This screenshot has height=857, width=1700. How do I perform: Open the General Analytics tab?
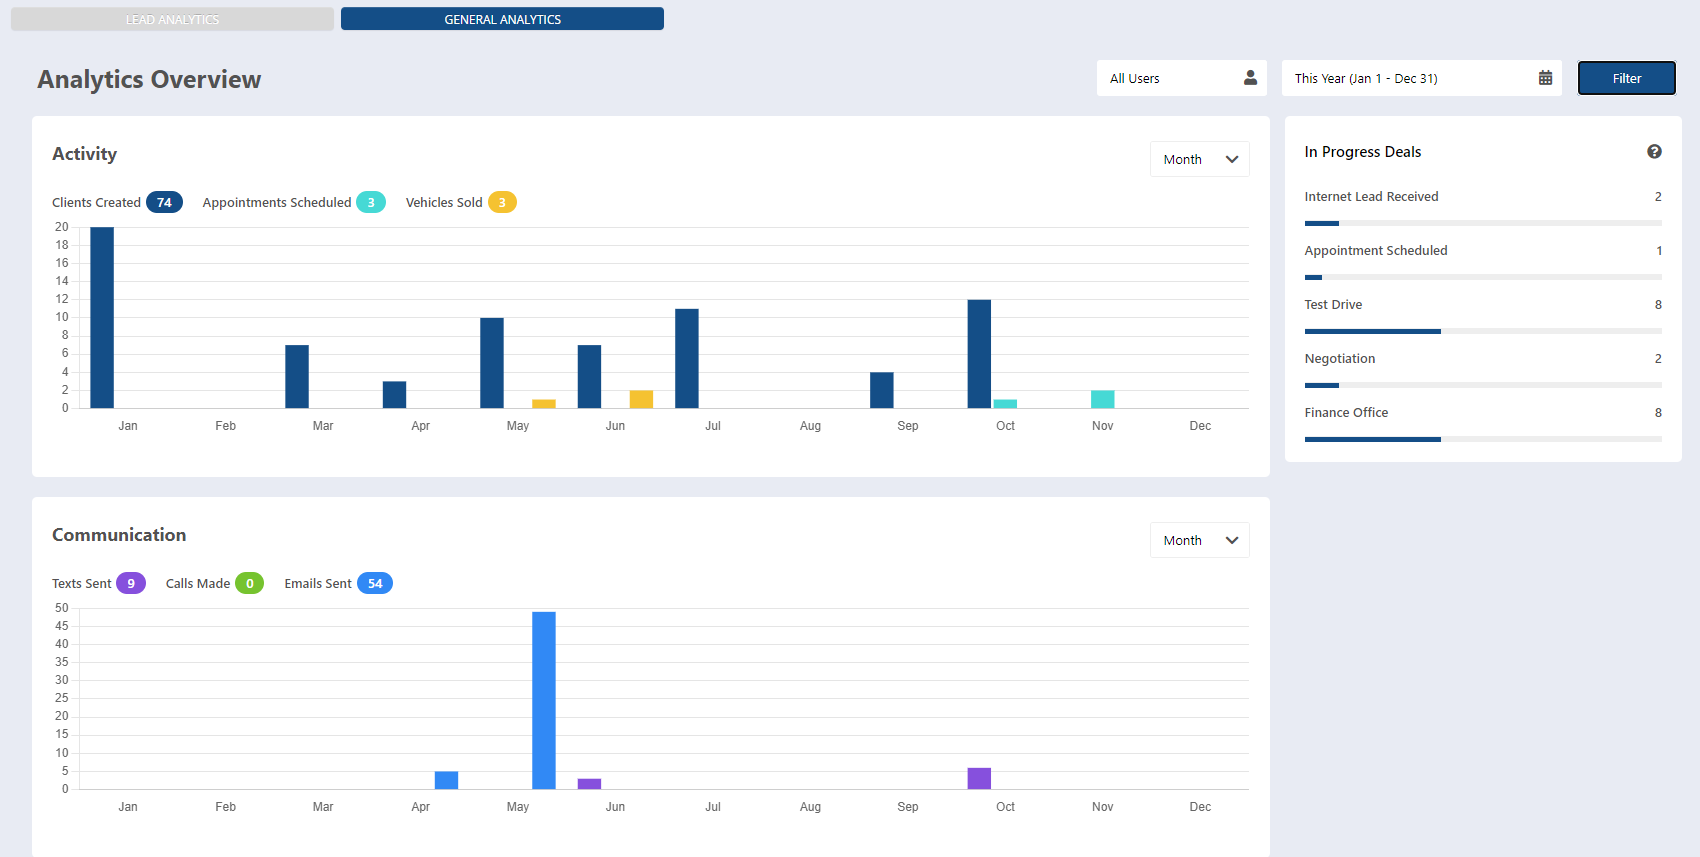[x=502, y=19]
